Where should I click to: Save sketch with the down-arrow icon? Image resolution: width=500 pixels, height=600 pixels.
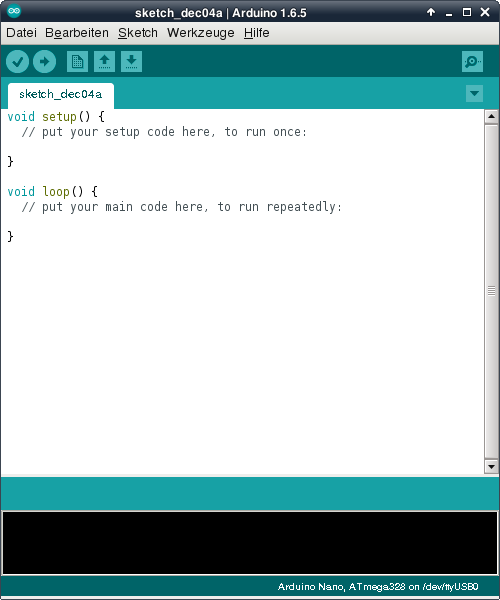coord(132,62)
